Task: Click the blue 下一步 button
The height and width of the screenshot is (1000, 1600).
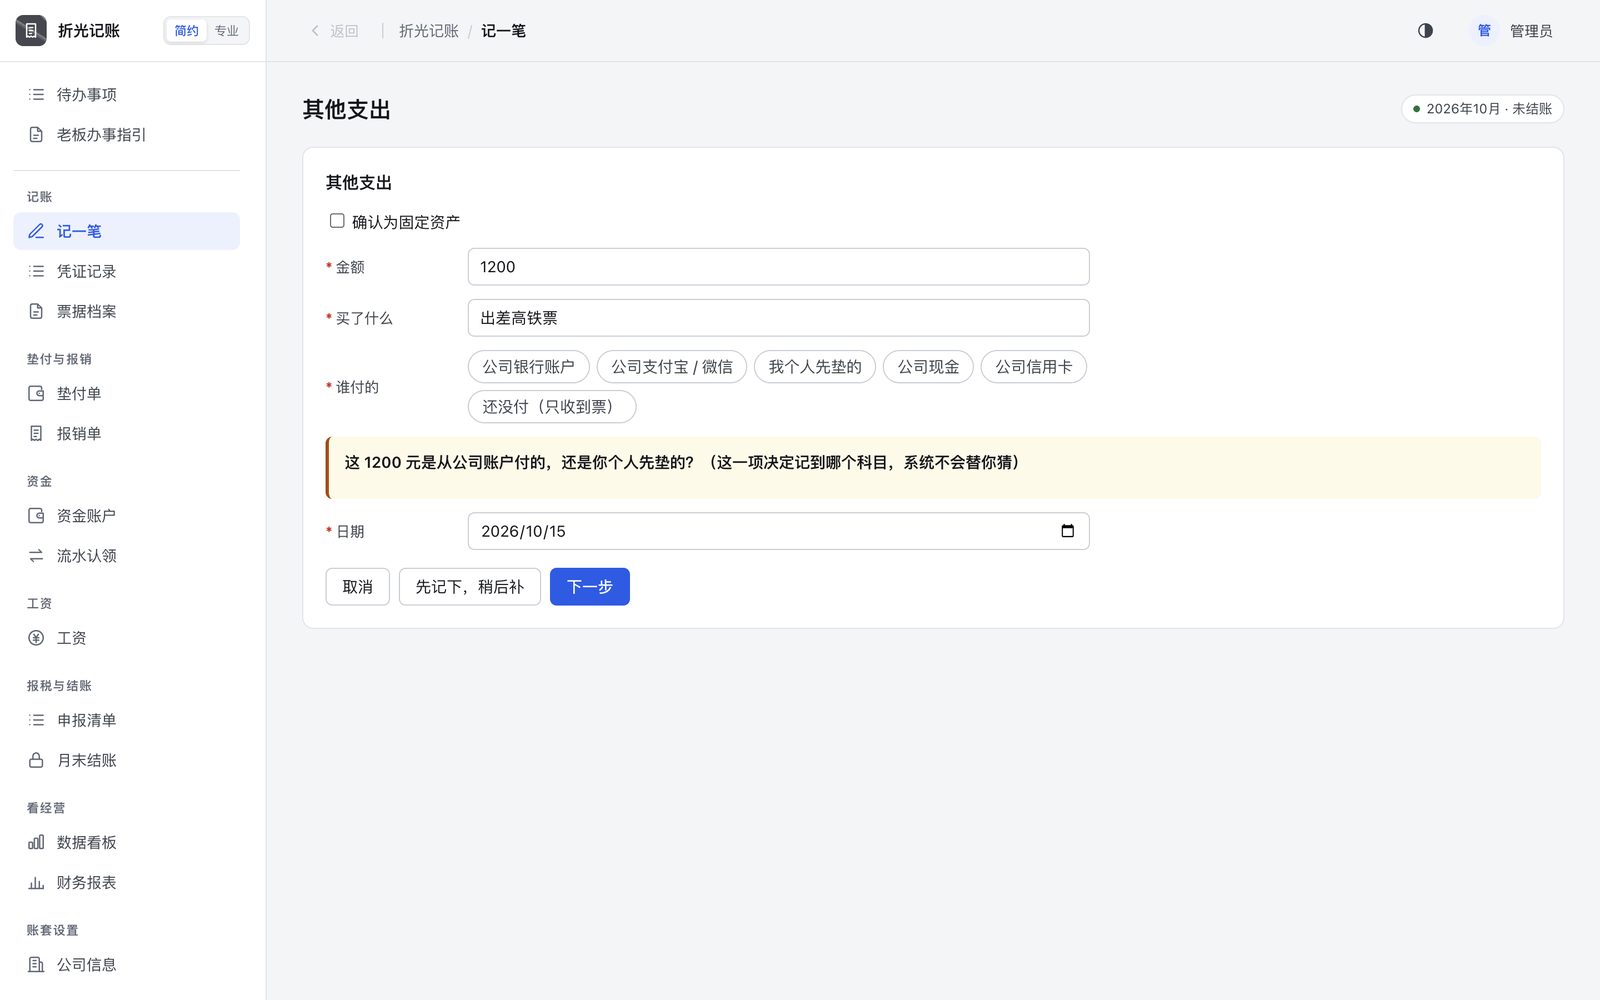Action: pyautogui.click(x=590, y=587)
